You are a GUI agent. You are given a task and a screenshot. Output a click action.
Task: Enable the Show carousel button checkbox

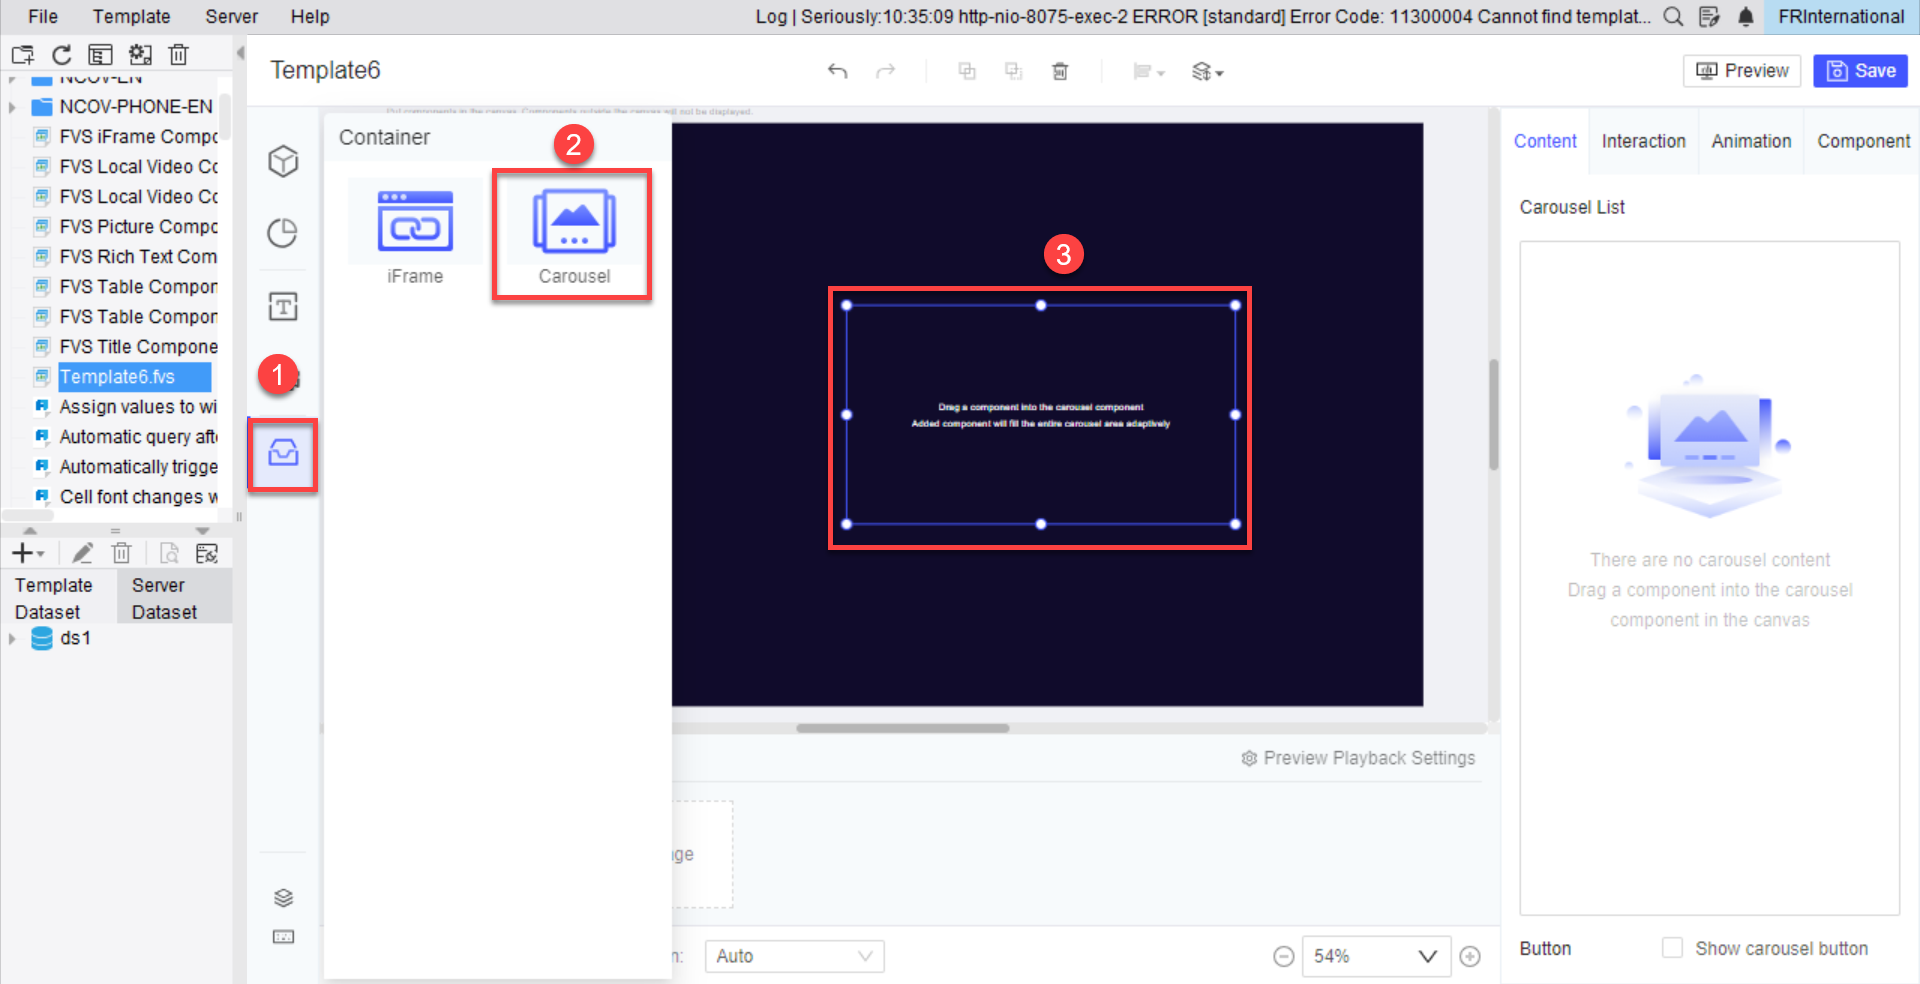pyautogui.click(x=1672, y=948)
